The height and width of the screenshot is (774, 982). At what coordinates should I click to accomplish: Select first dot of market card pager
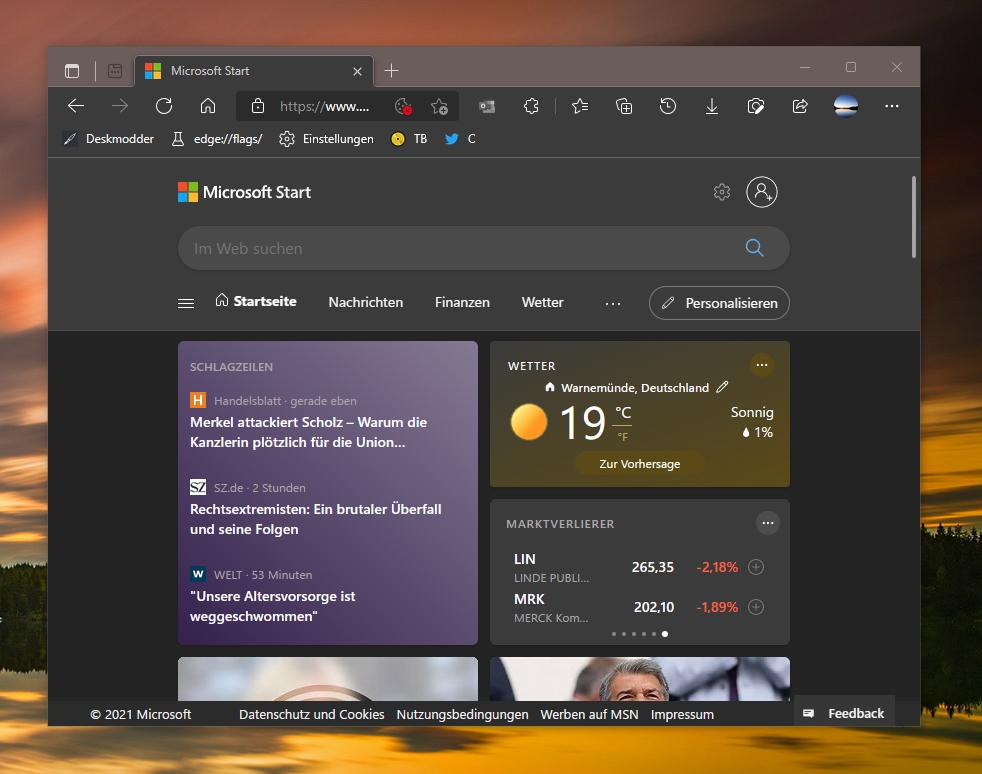[x=614, y=634]
